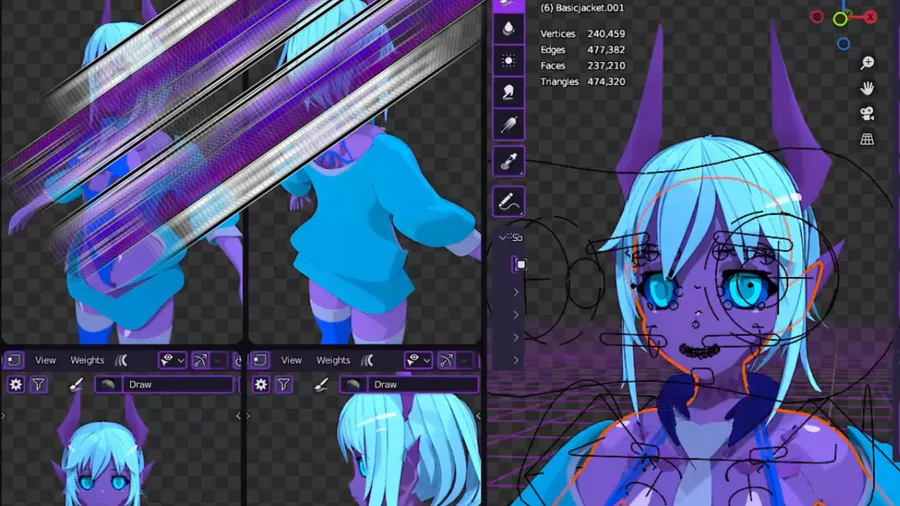Click funnel filter icon in left viewport
The height and width of the screenshot is (506, 900).
pos(38,384)
